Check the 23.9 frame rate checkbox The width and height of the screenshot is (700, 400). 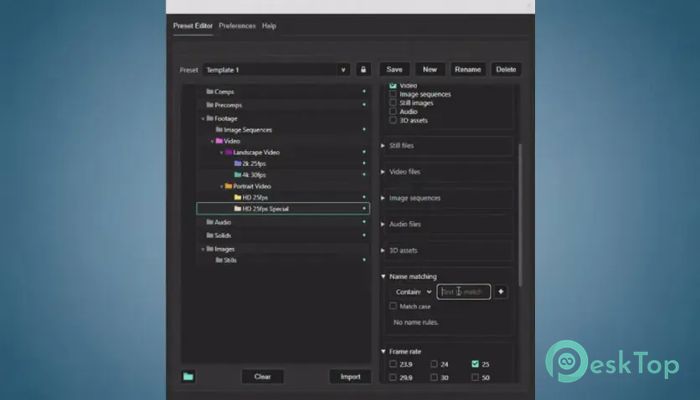tap(393, 364)
